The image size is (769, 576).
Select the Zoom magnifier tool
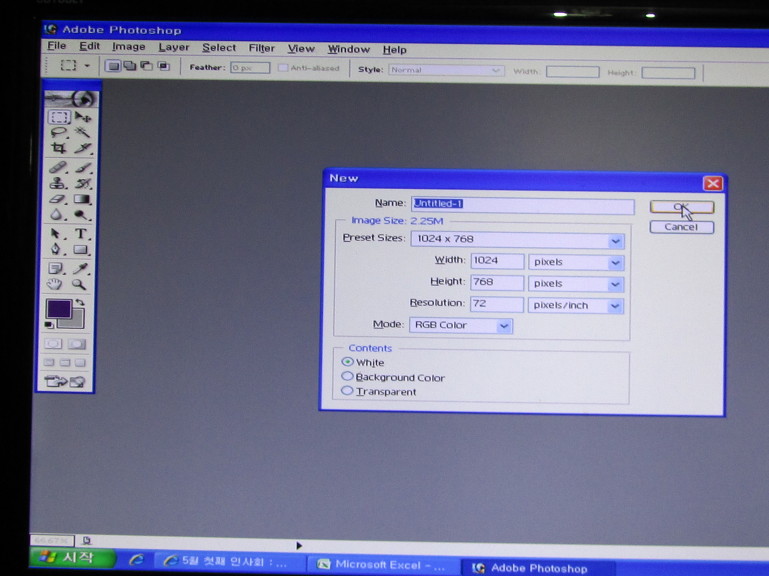(x=79, y=284)
